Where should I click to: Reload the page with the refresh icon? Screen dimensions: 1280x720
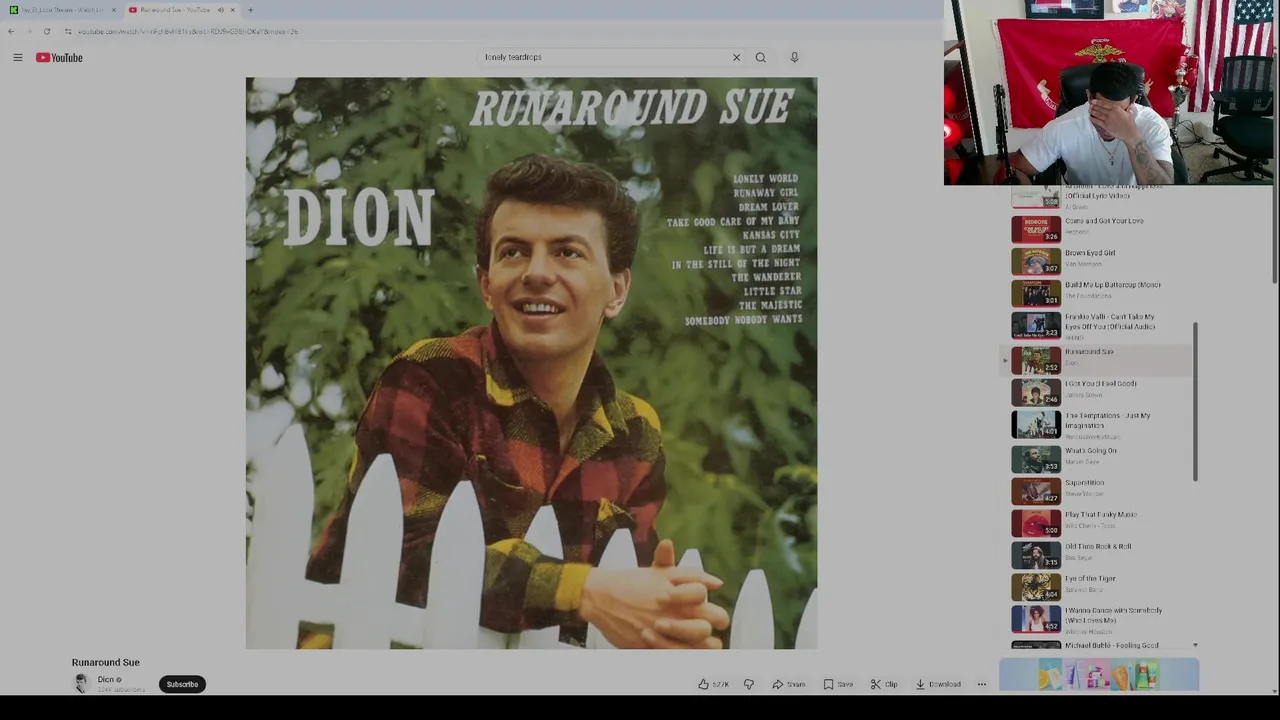(x=46, y=31)
